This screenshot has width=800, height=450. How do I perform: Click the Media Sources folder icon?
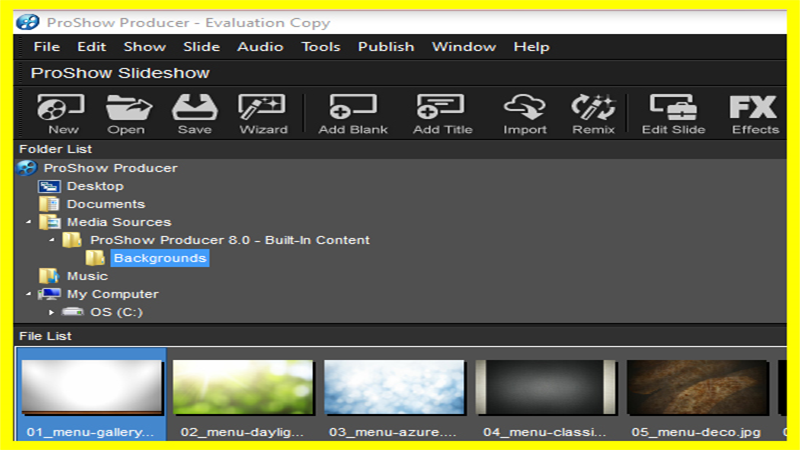(49, 222)
